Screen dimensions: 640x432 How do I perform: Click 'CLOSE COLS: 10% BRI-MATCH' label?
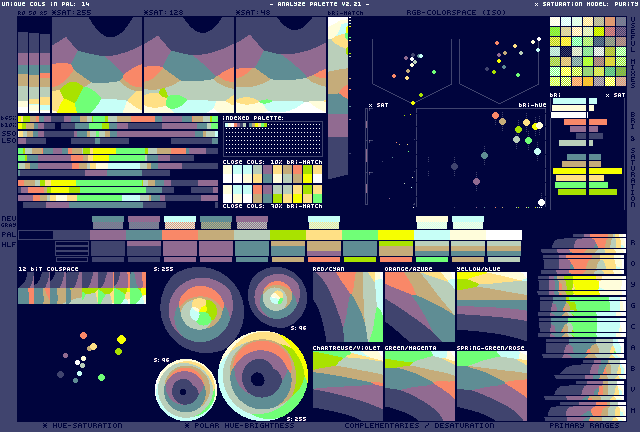[272, 162]
